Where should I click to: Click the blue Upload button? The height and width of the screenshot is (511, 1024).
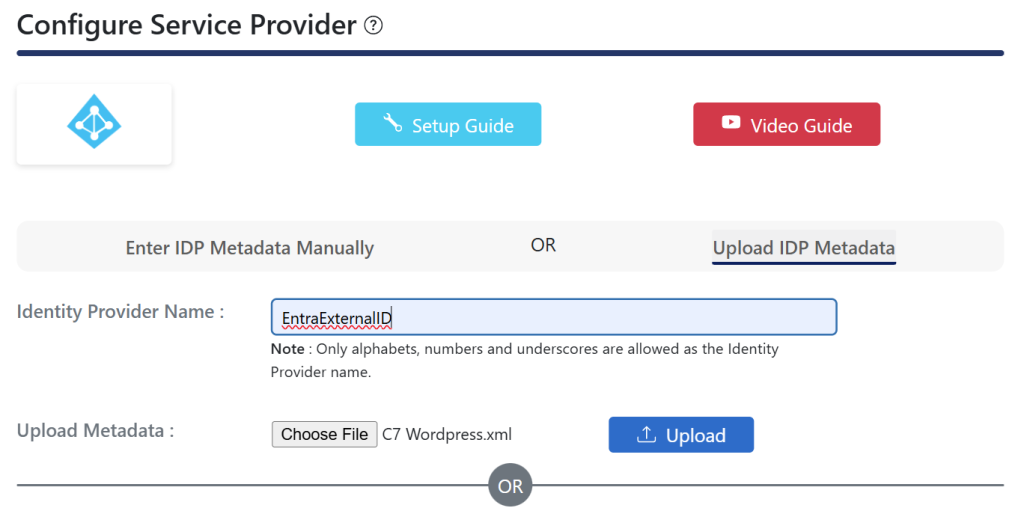[x=681, y=435]
